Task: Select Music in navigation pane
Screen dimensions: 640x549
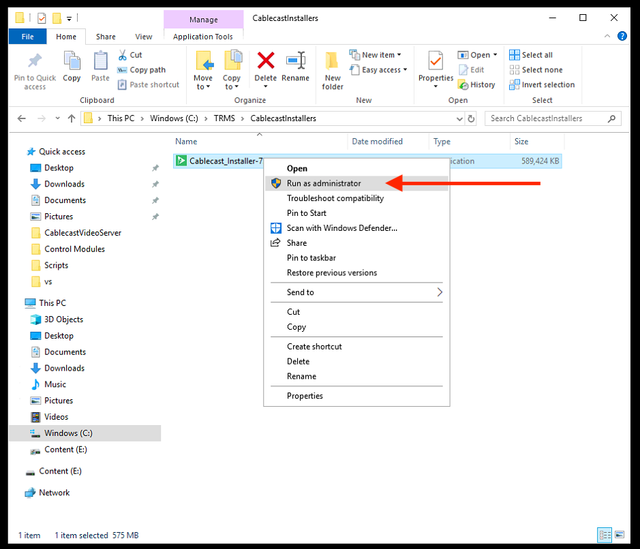Action: click(55, 385)
